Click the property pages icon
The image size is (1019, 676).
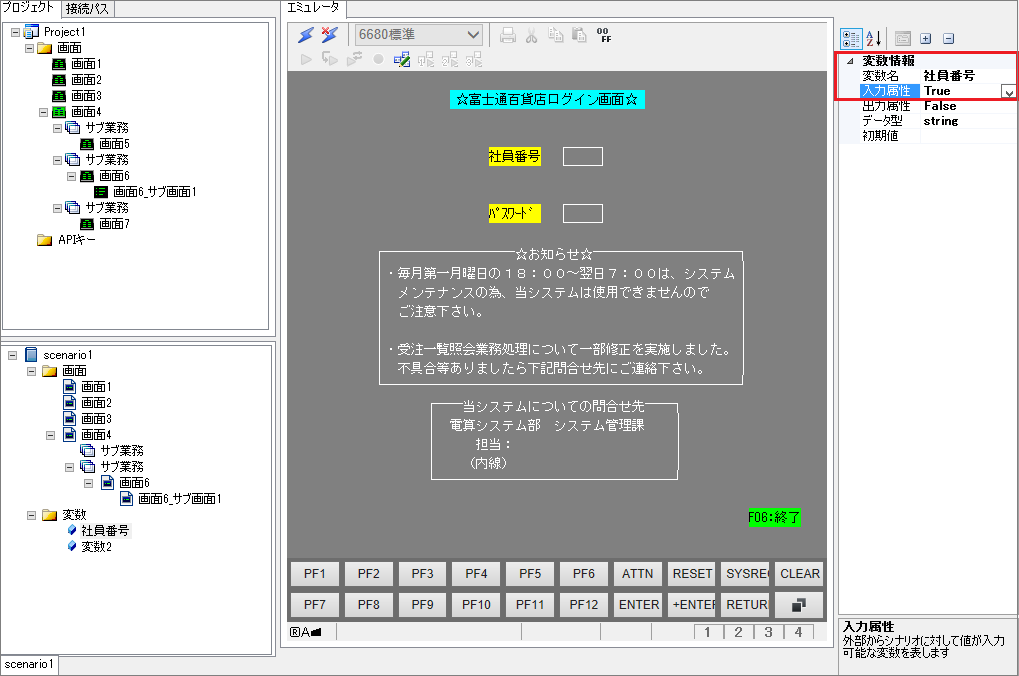pyautogui.click(x=903, y=39)
